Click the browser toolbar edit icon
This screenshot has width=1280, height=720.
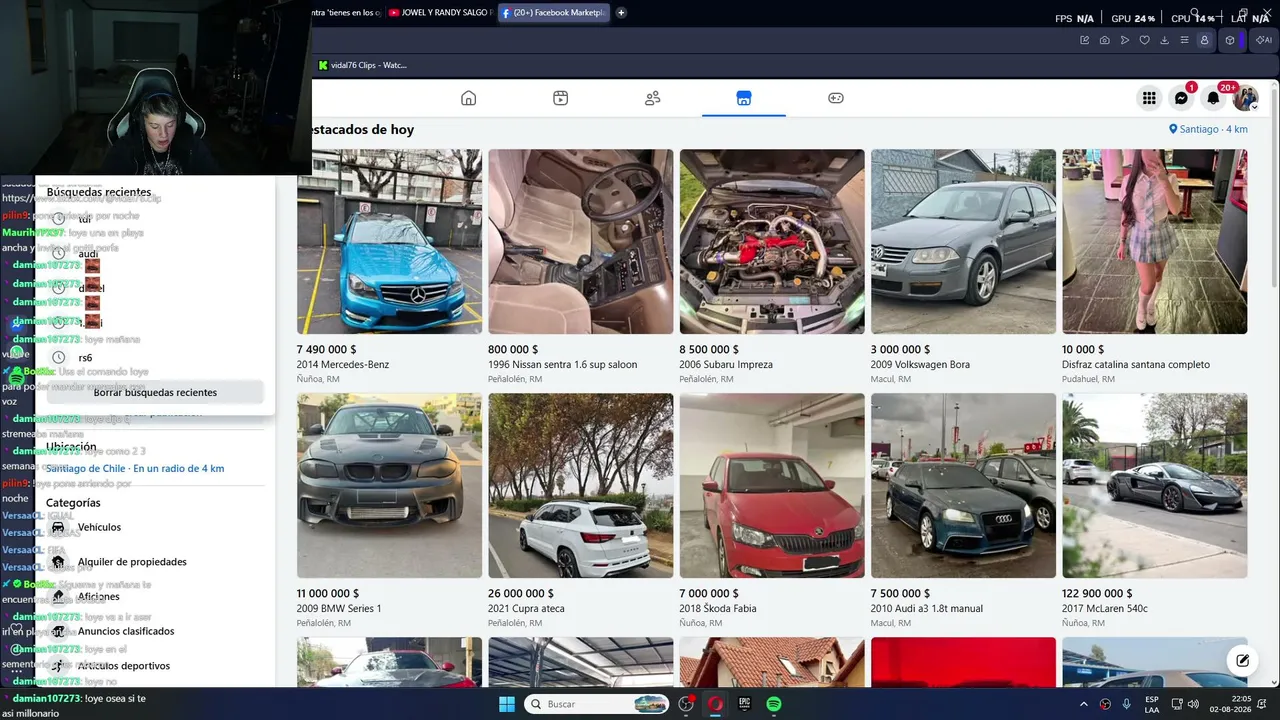[1084, 40]
